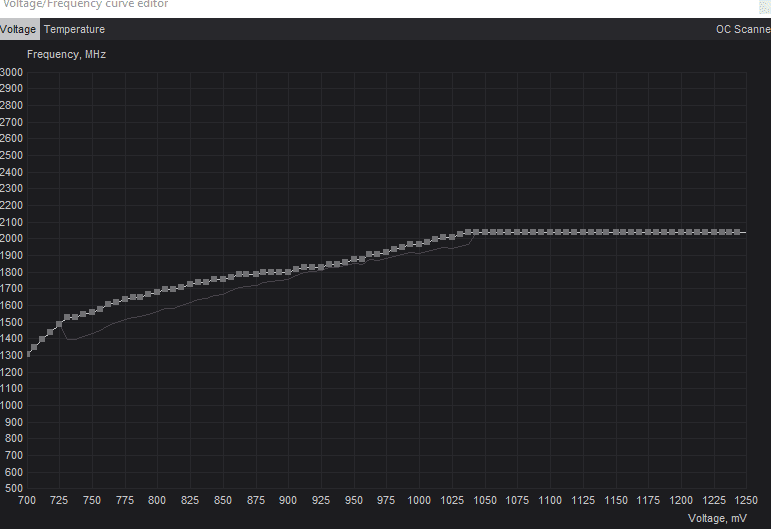
Task: Select the curve point at 1100 mV
Action: click(550, 232)
